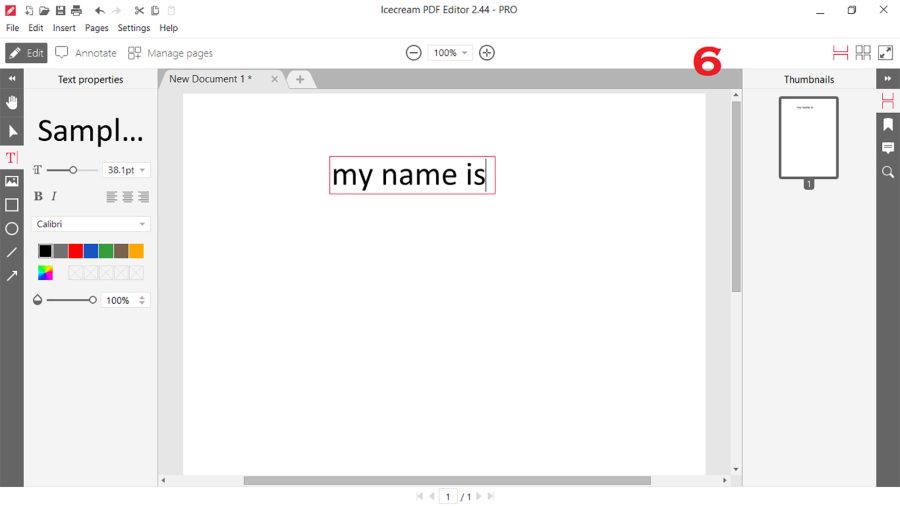Click the page number input field
900x506 pixels.
click(x=448, y=496)
